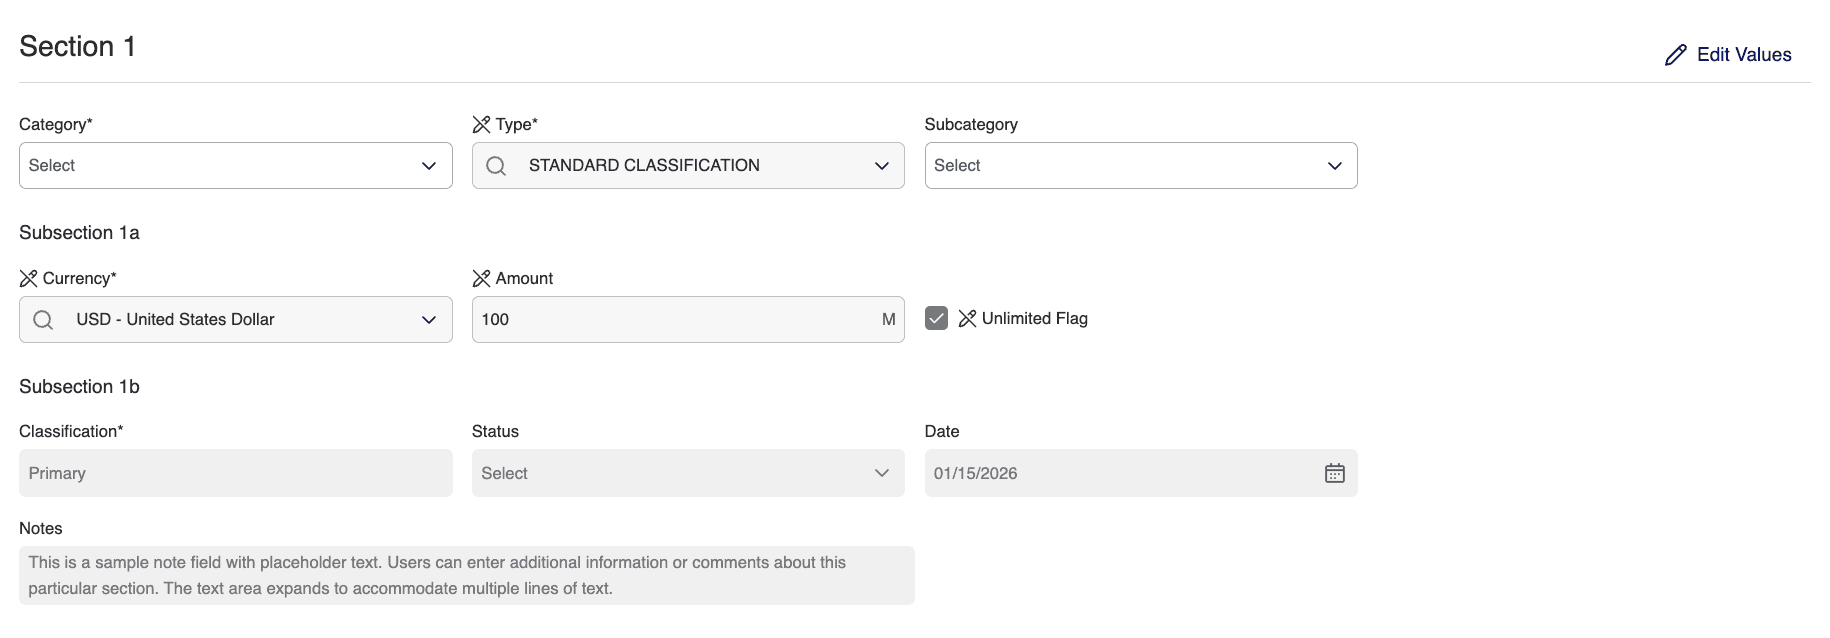1830x638 pixels.
Task: Click inside the Notes text area
Action: click(x=466, y=575)
